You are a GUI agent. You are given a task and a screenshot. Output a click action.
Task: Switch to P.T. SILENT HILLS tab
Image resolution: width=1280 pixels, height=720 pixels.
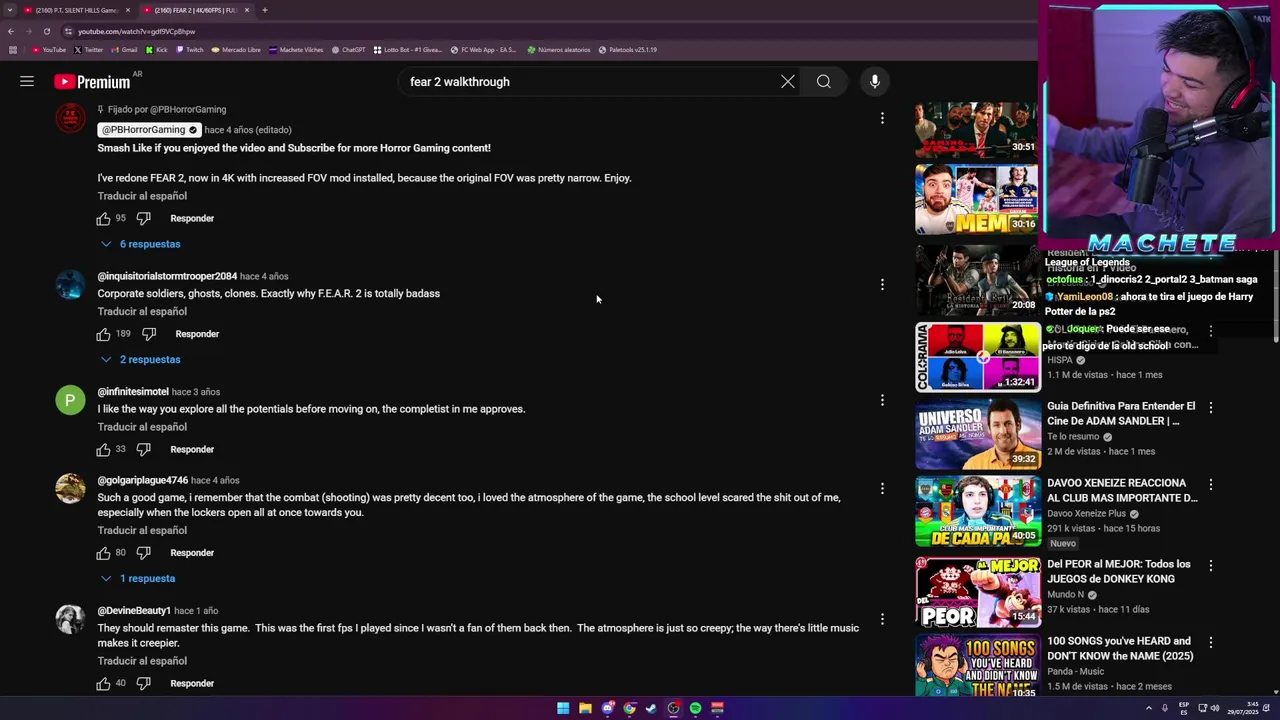point(77,10)
